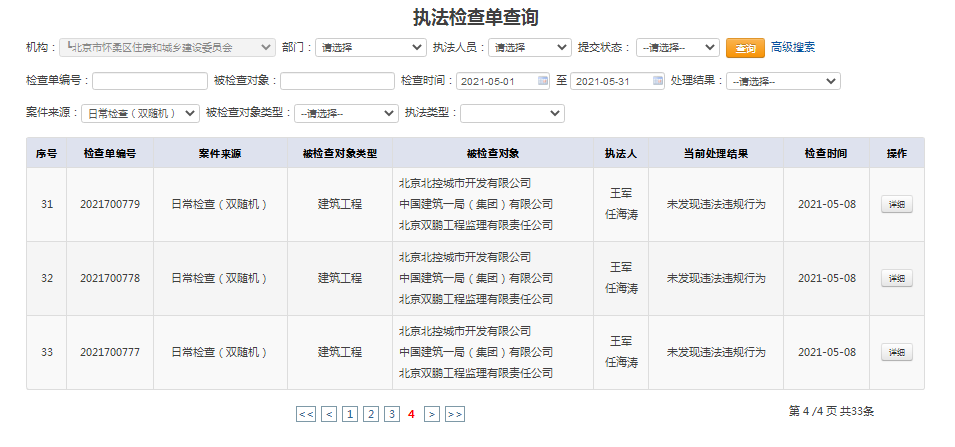Click the 检查时间 column header

pyautogui.click(x=826, y=153)
